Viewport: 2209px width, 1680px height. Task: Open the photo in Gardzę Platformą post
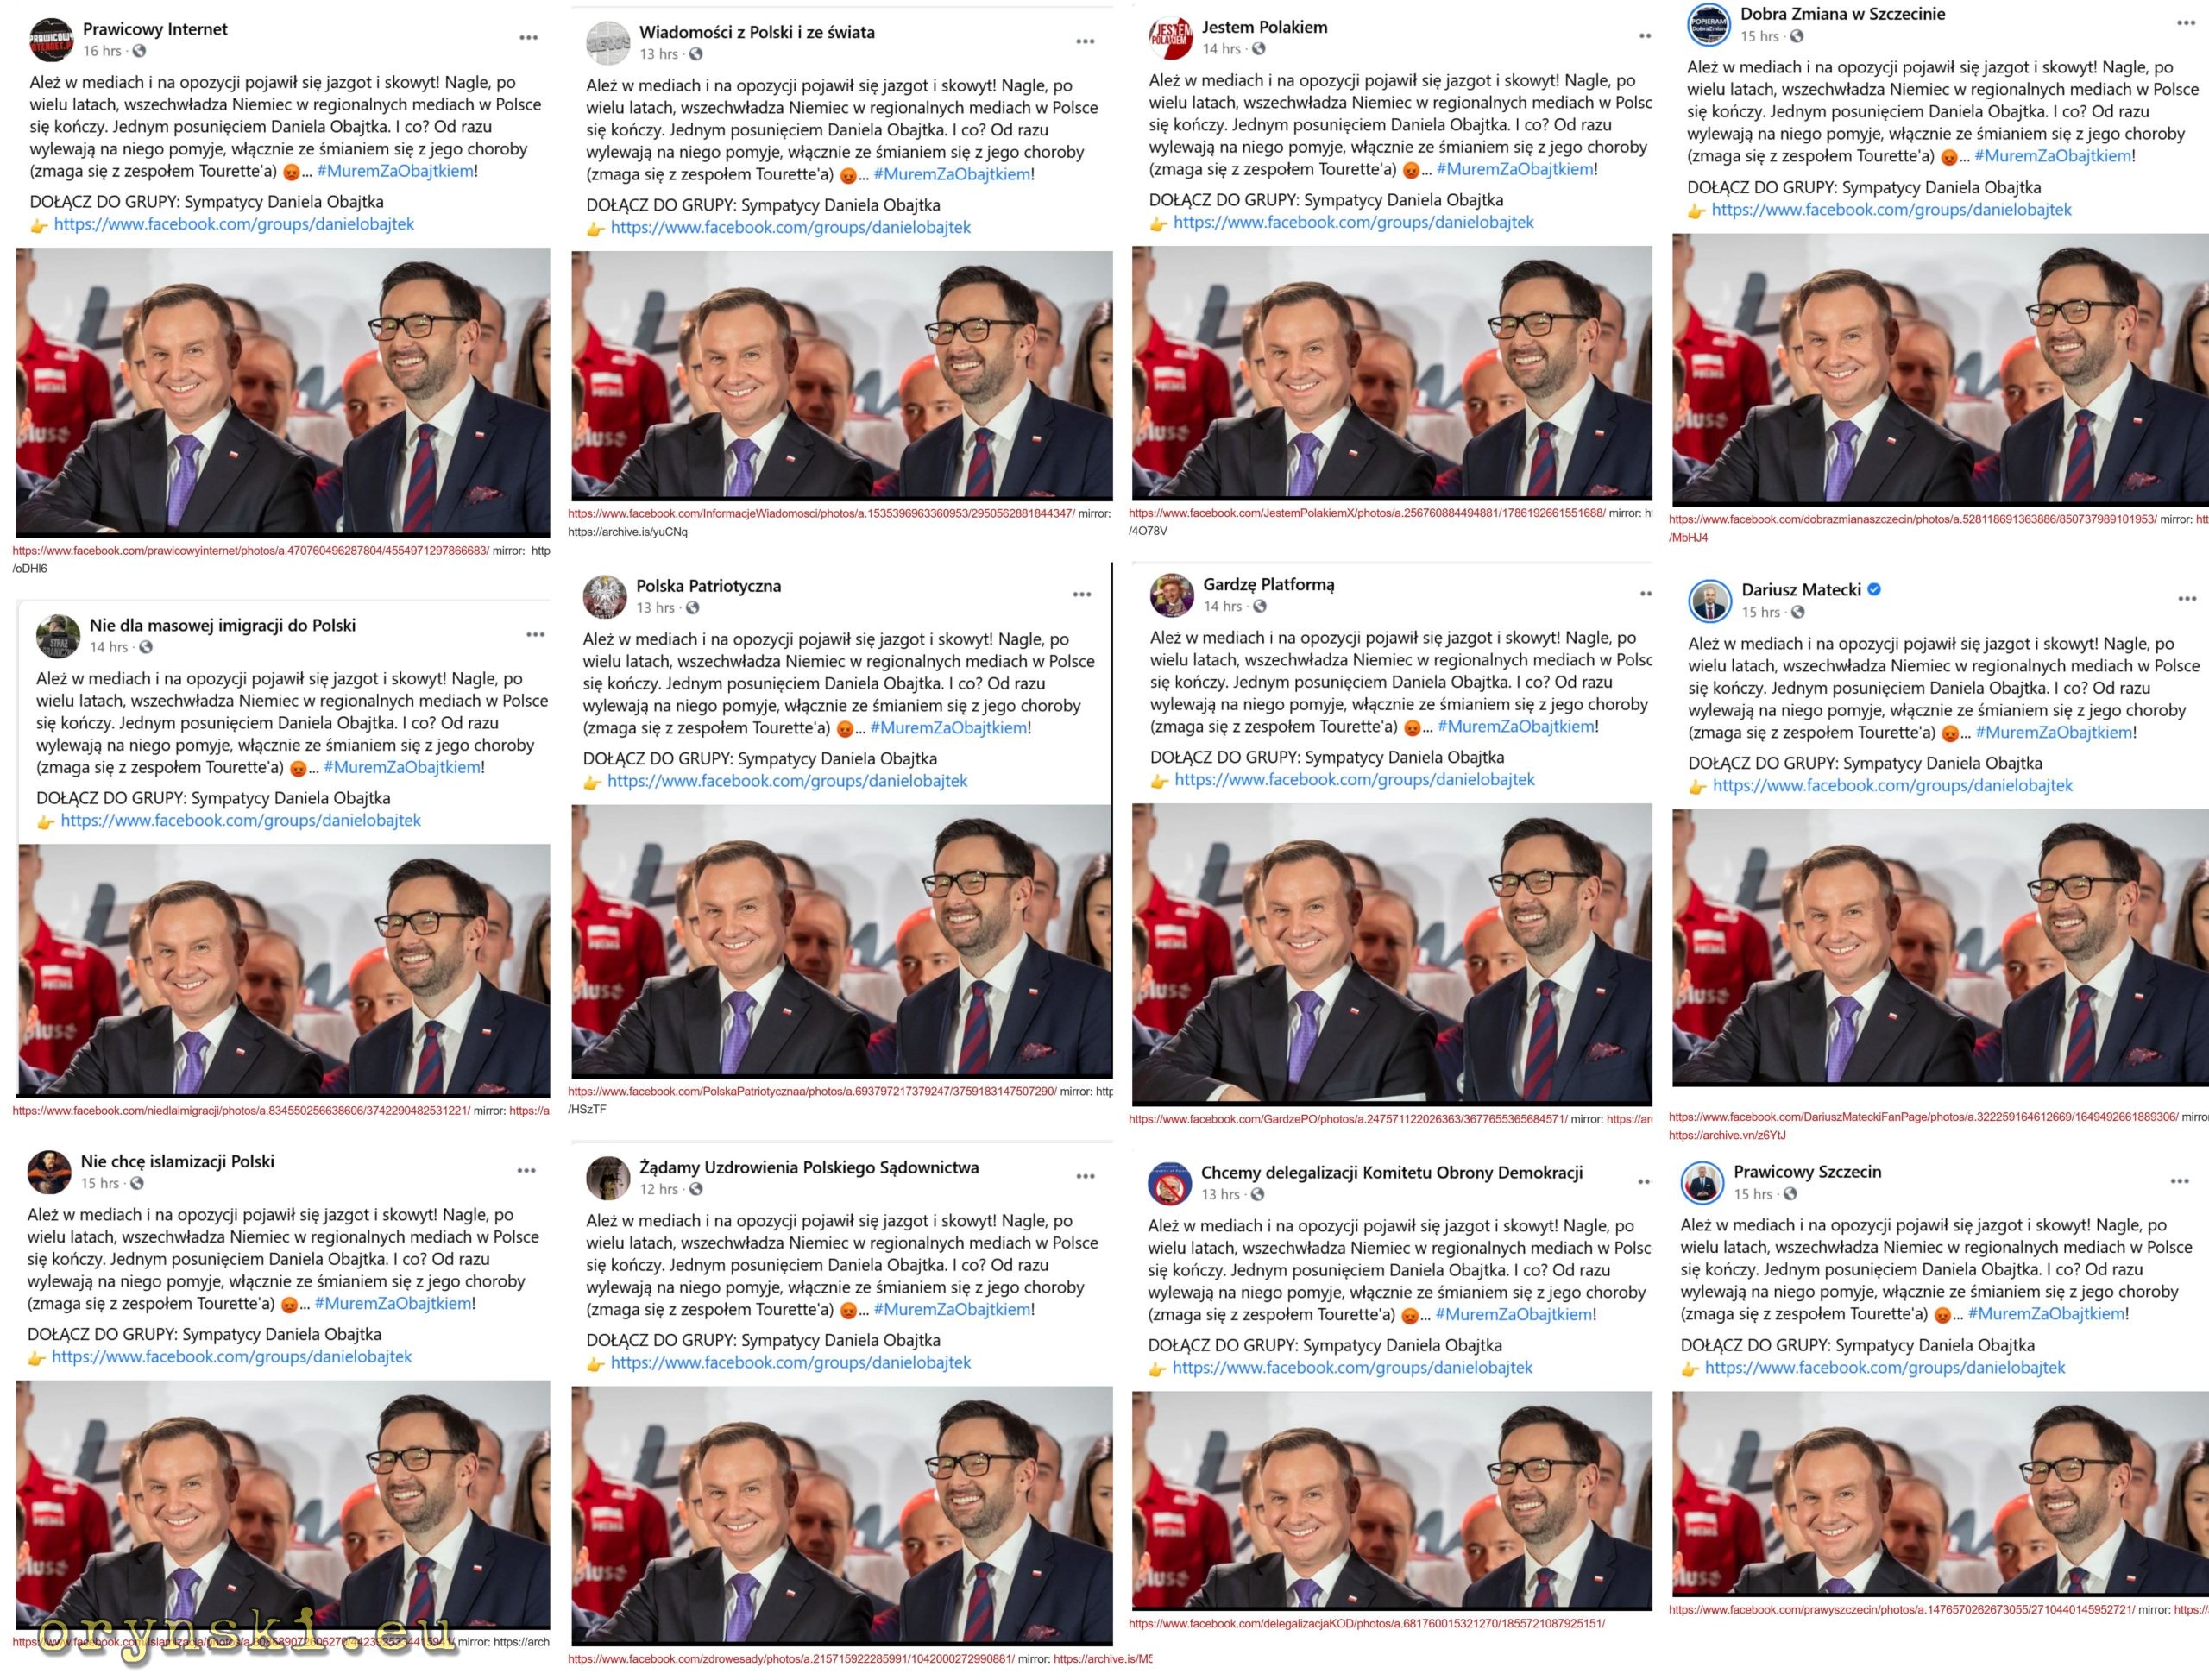coord(1392,954)
